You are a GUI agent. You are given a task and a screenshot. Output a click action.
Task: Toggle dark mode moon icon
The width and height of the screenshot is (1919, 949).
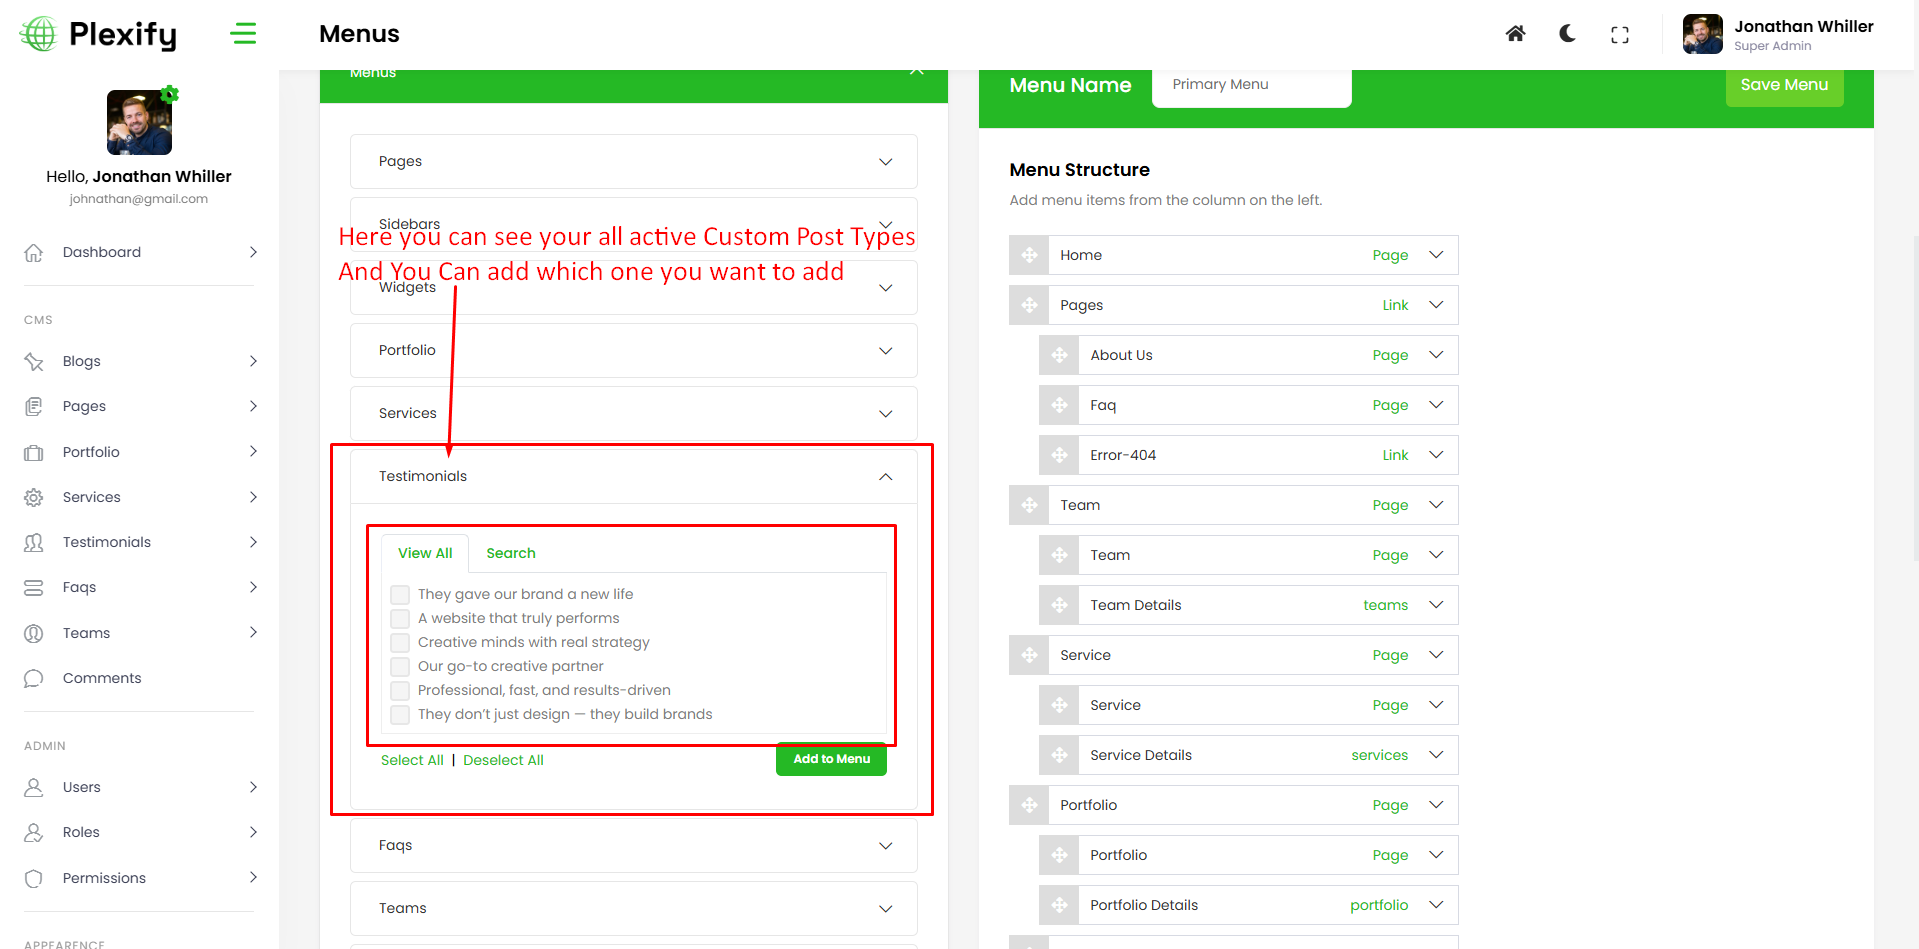[x=1567, y=34]
